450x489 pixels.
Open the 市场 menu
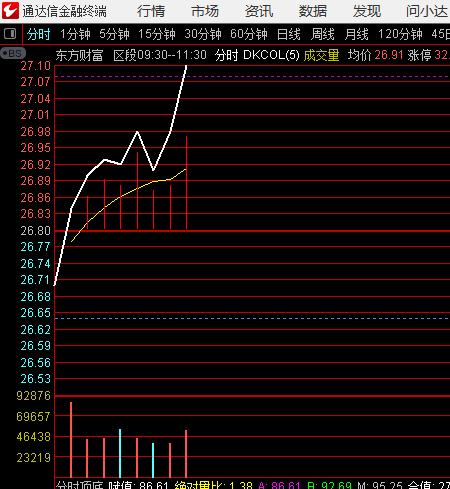click(x=205, y=11)
